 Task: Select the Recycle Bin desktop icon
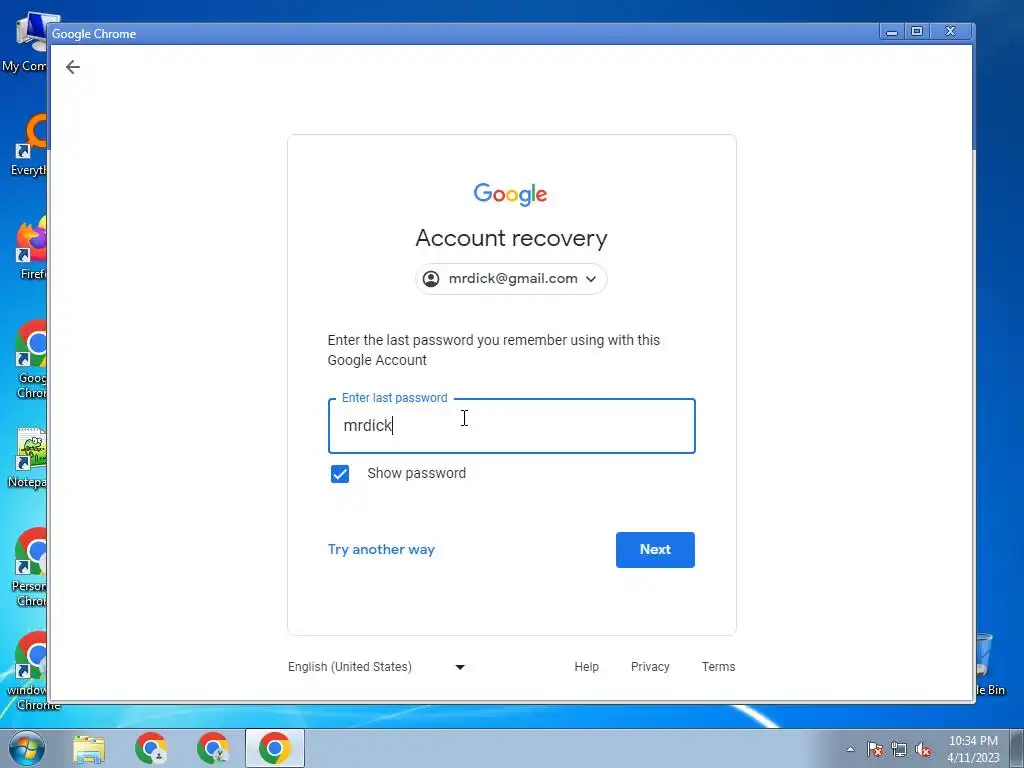990,664
